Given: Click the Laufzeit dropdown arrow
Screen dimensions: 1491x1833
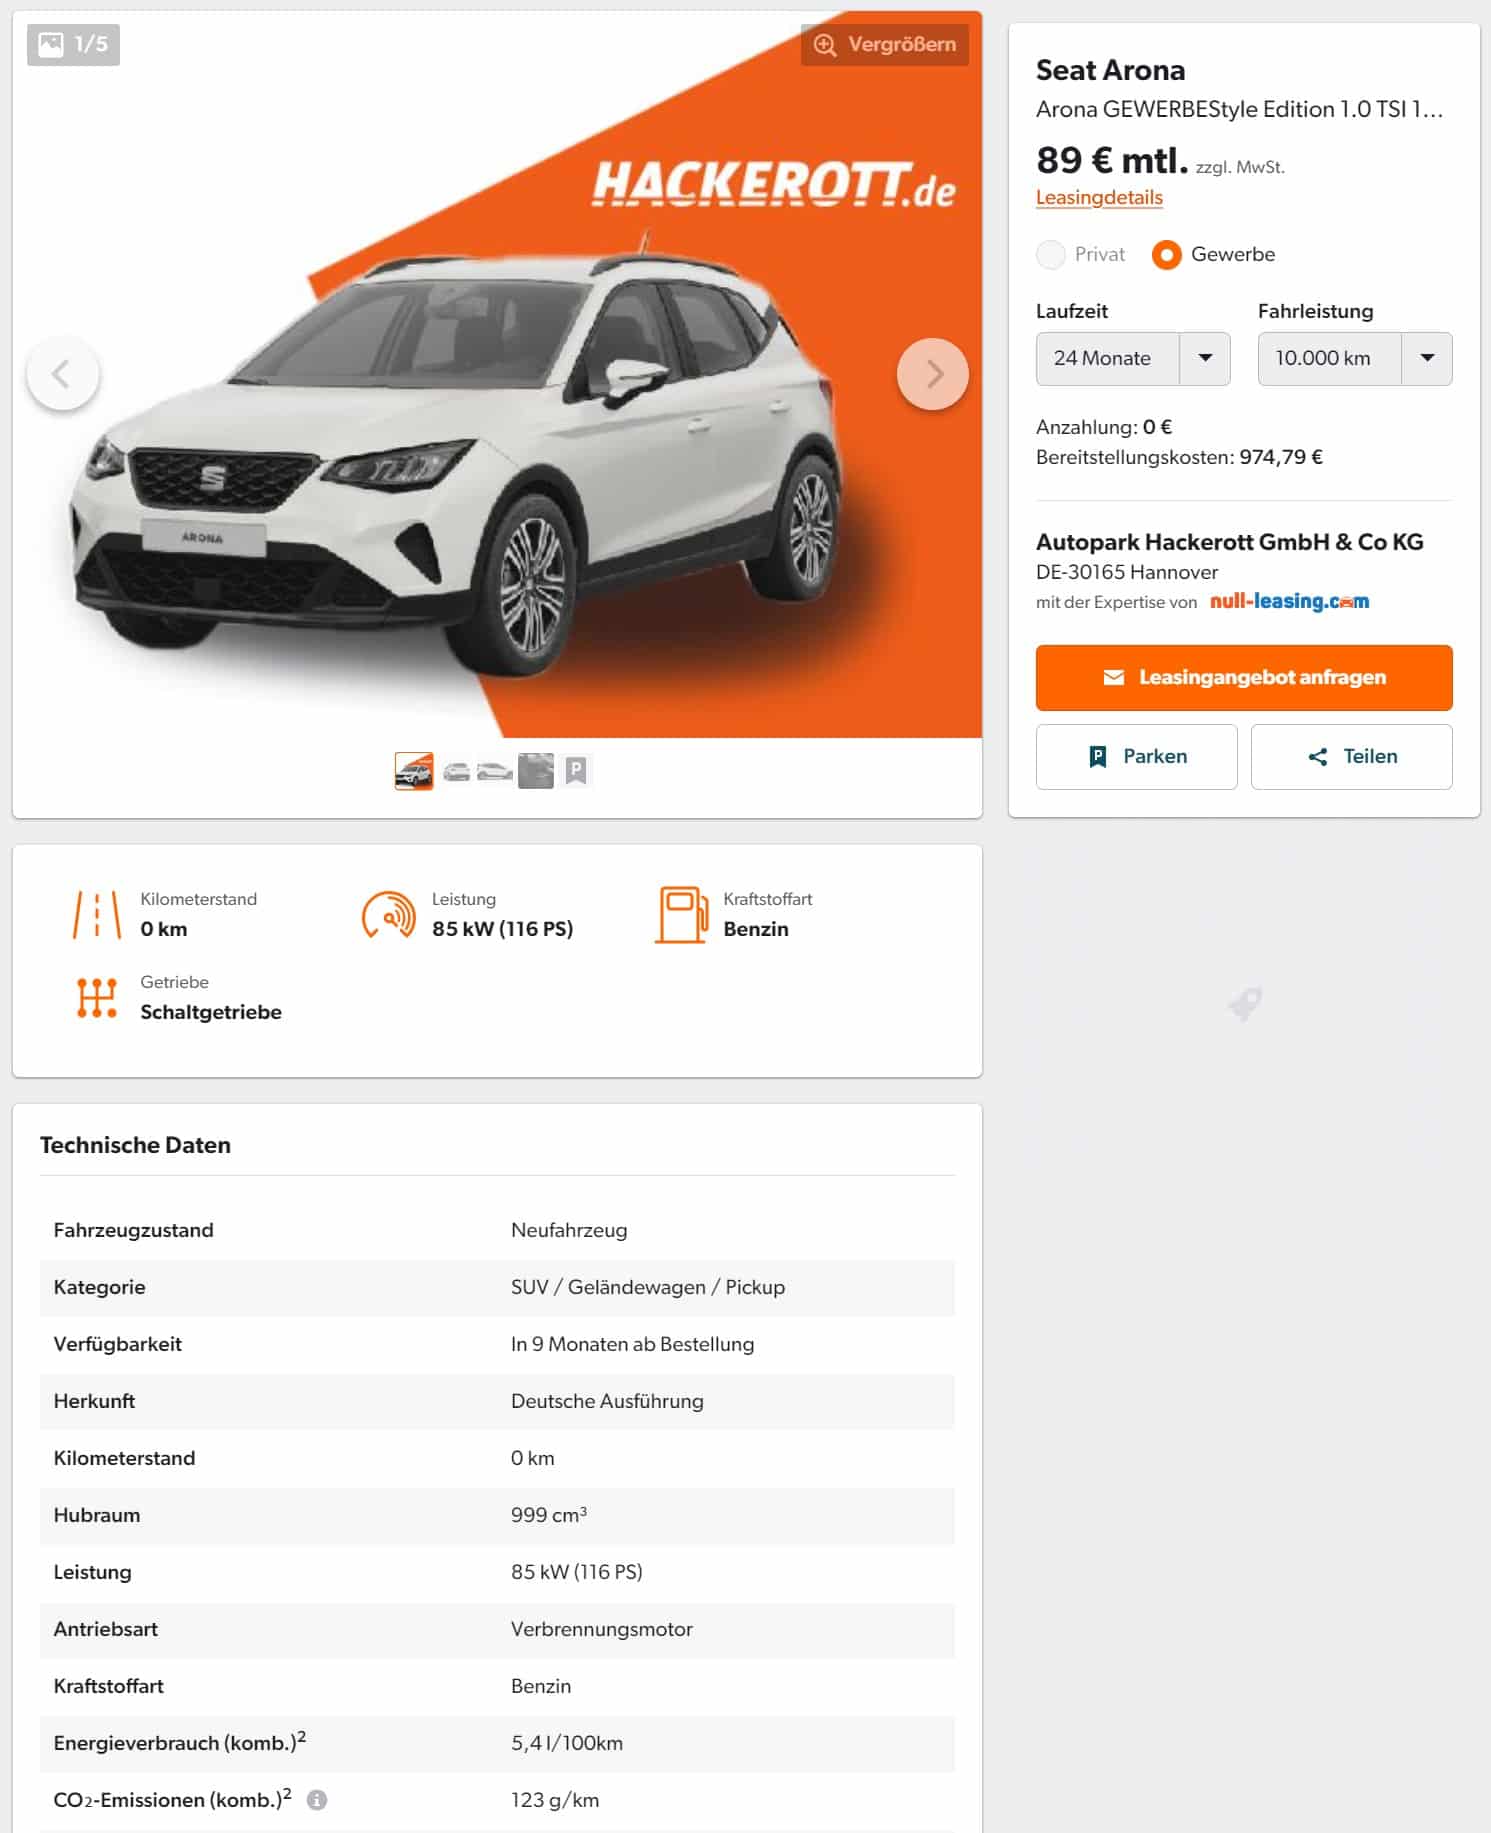Looking at the screenshot, I should tap(1206, 359).
